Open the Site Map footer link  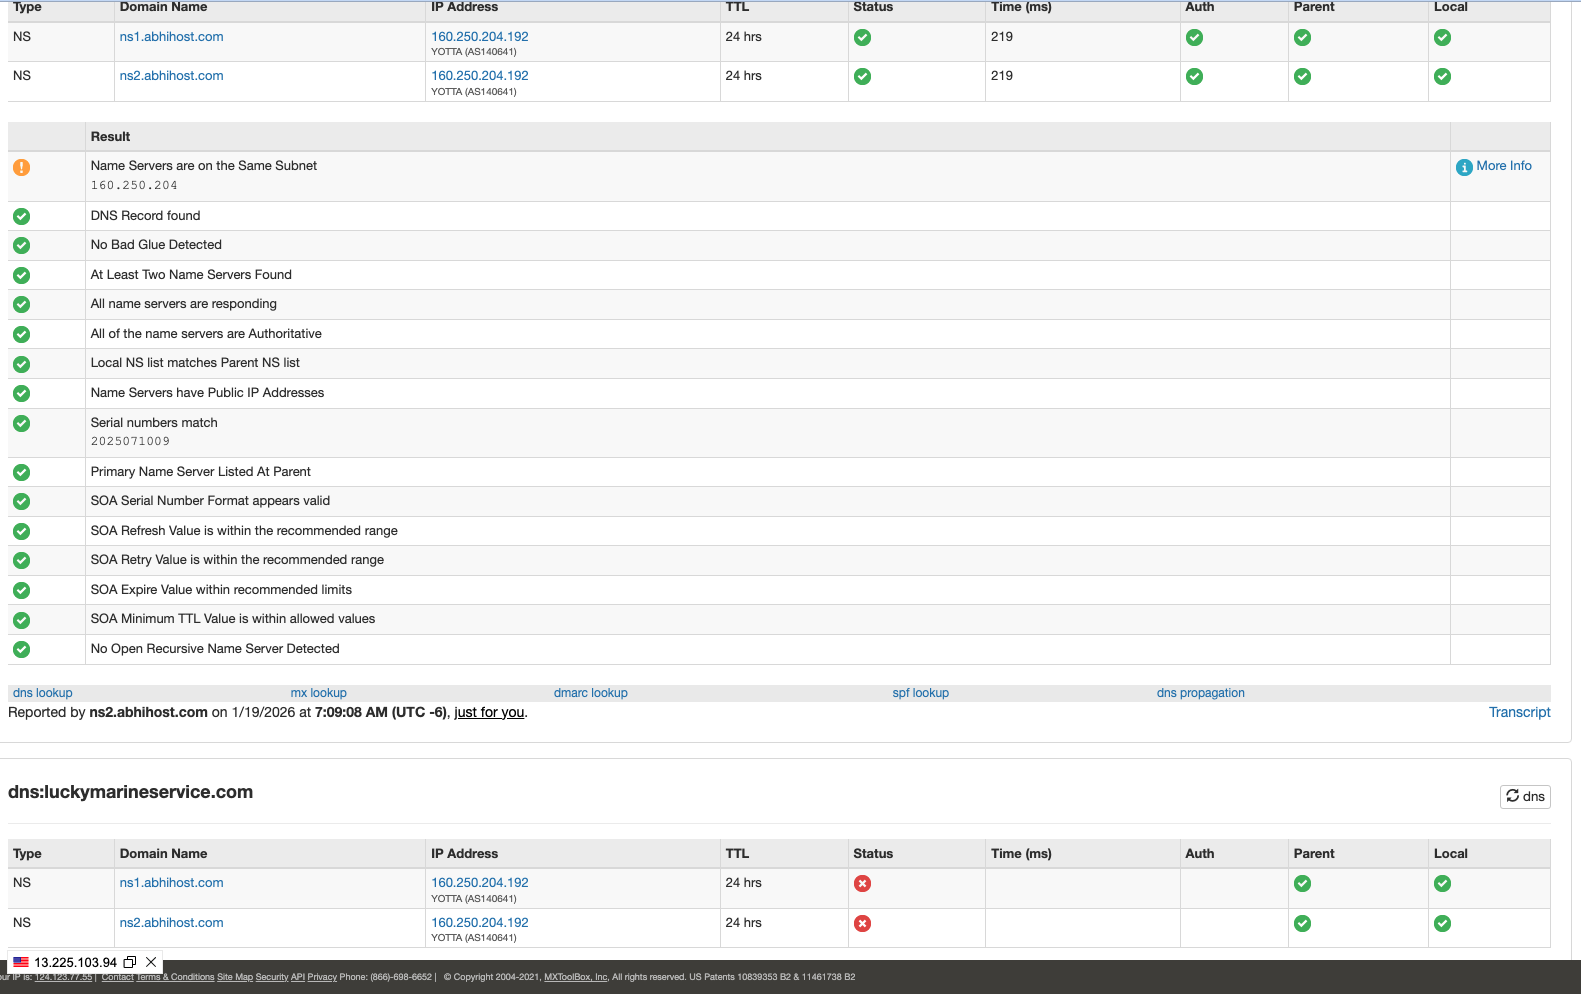[234, 977]
